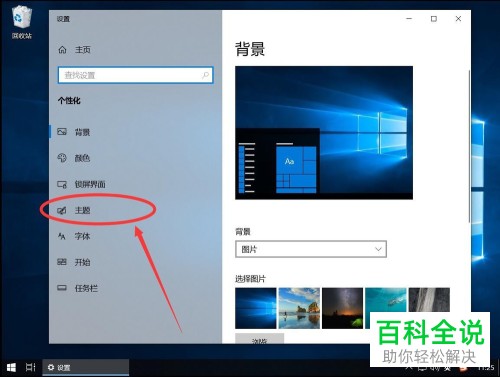Choose the gray rock cliff wallpaper thumbnail

click(x=429, y=300)
